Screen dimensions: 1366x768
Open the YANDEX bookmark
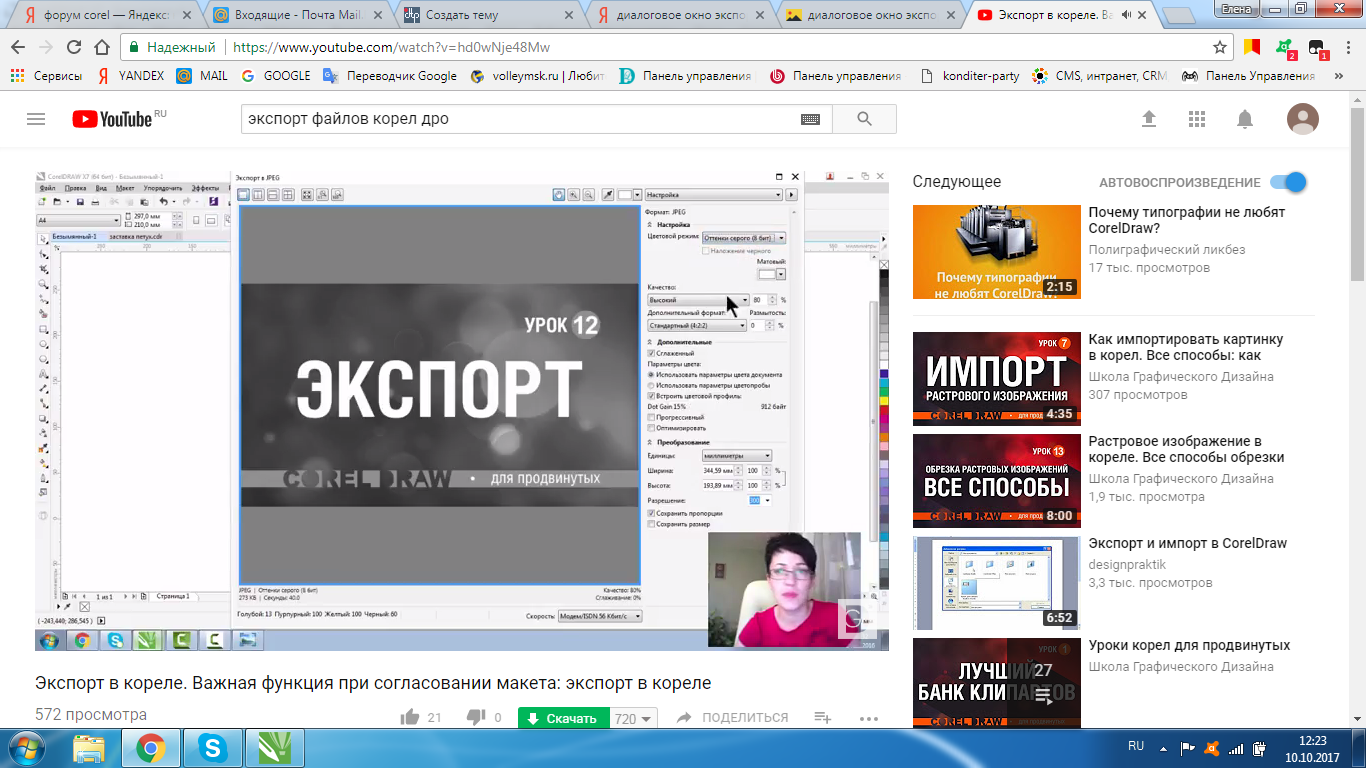click(x=131, y=75)
